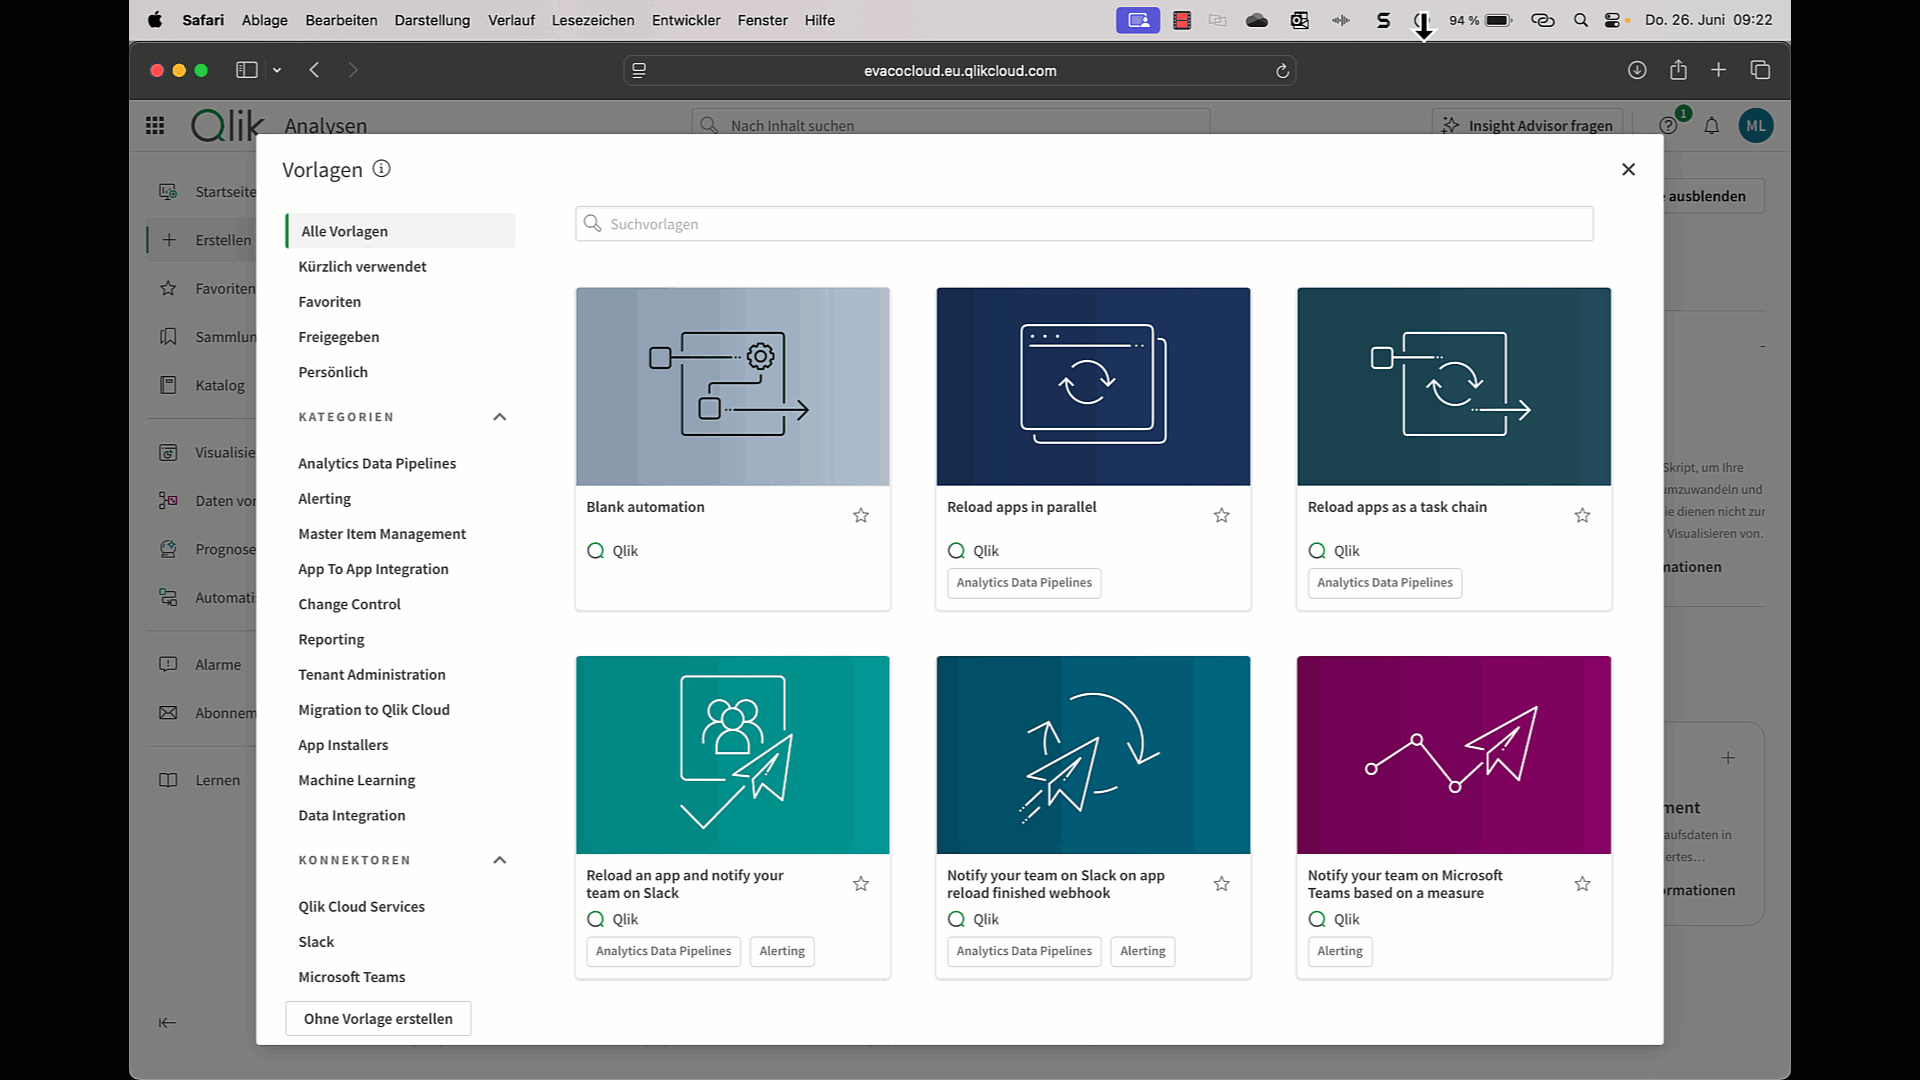The image size is (1920, 1080).
Task: Open the help question mark icon
Action: tap(1667, 126)
